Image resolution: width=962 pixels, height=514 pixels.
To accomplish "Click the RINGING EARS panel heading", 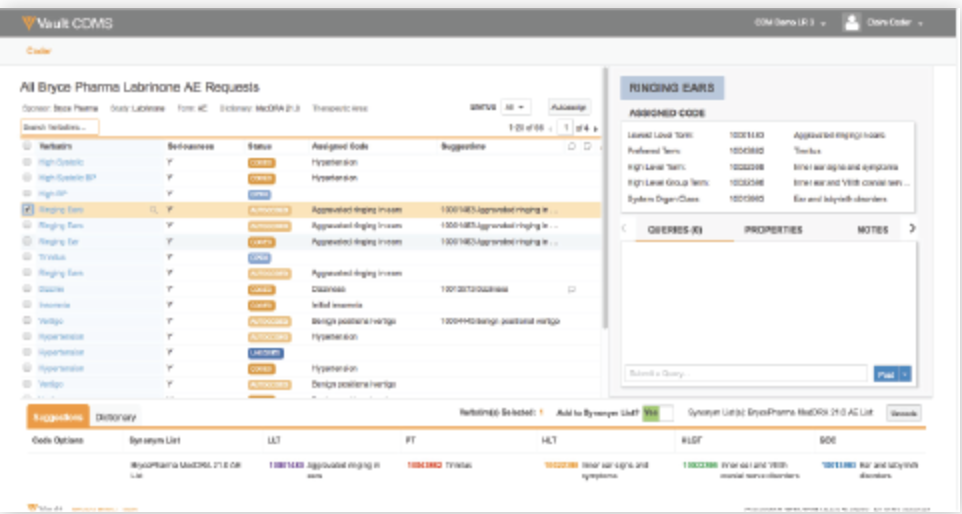I will tap(672, 88).
